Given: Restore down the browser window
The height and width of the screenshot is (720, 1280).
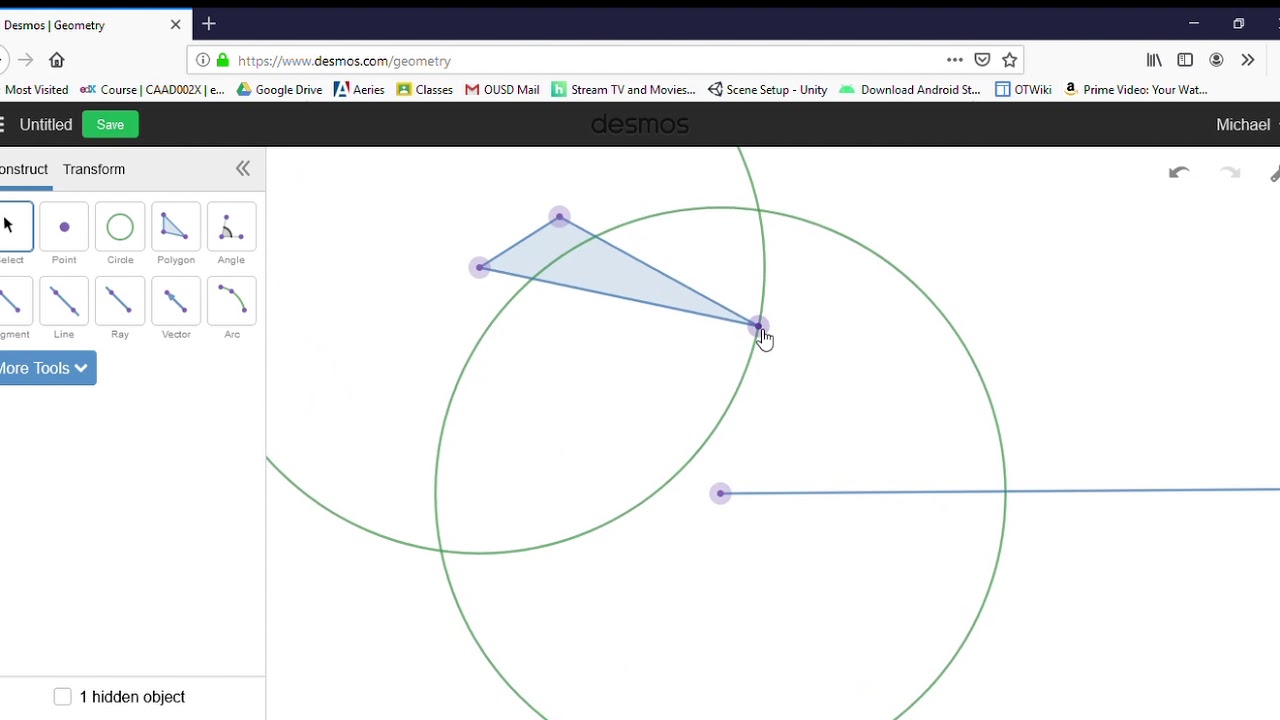Looking at the screenshot, I should pyautogui.click(x=1238, y=23).
